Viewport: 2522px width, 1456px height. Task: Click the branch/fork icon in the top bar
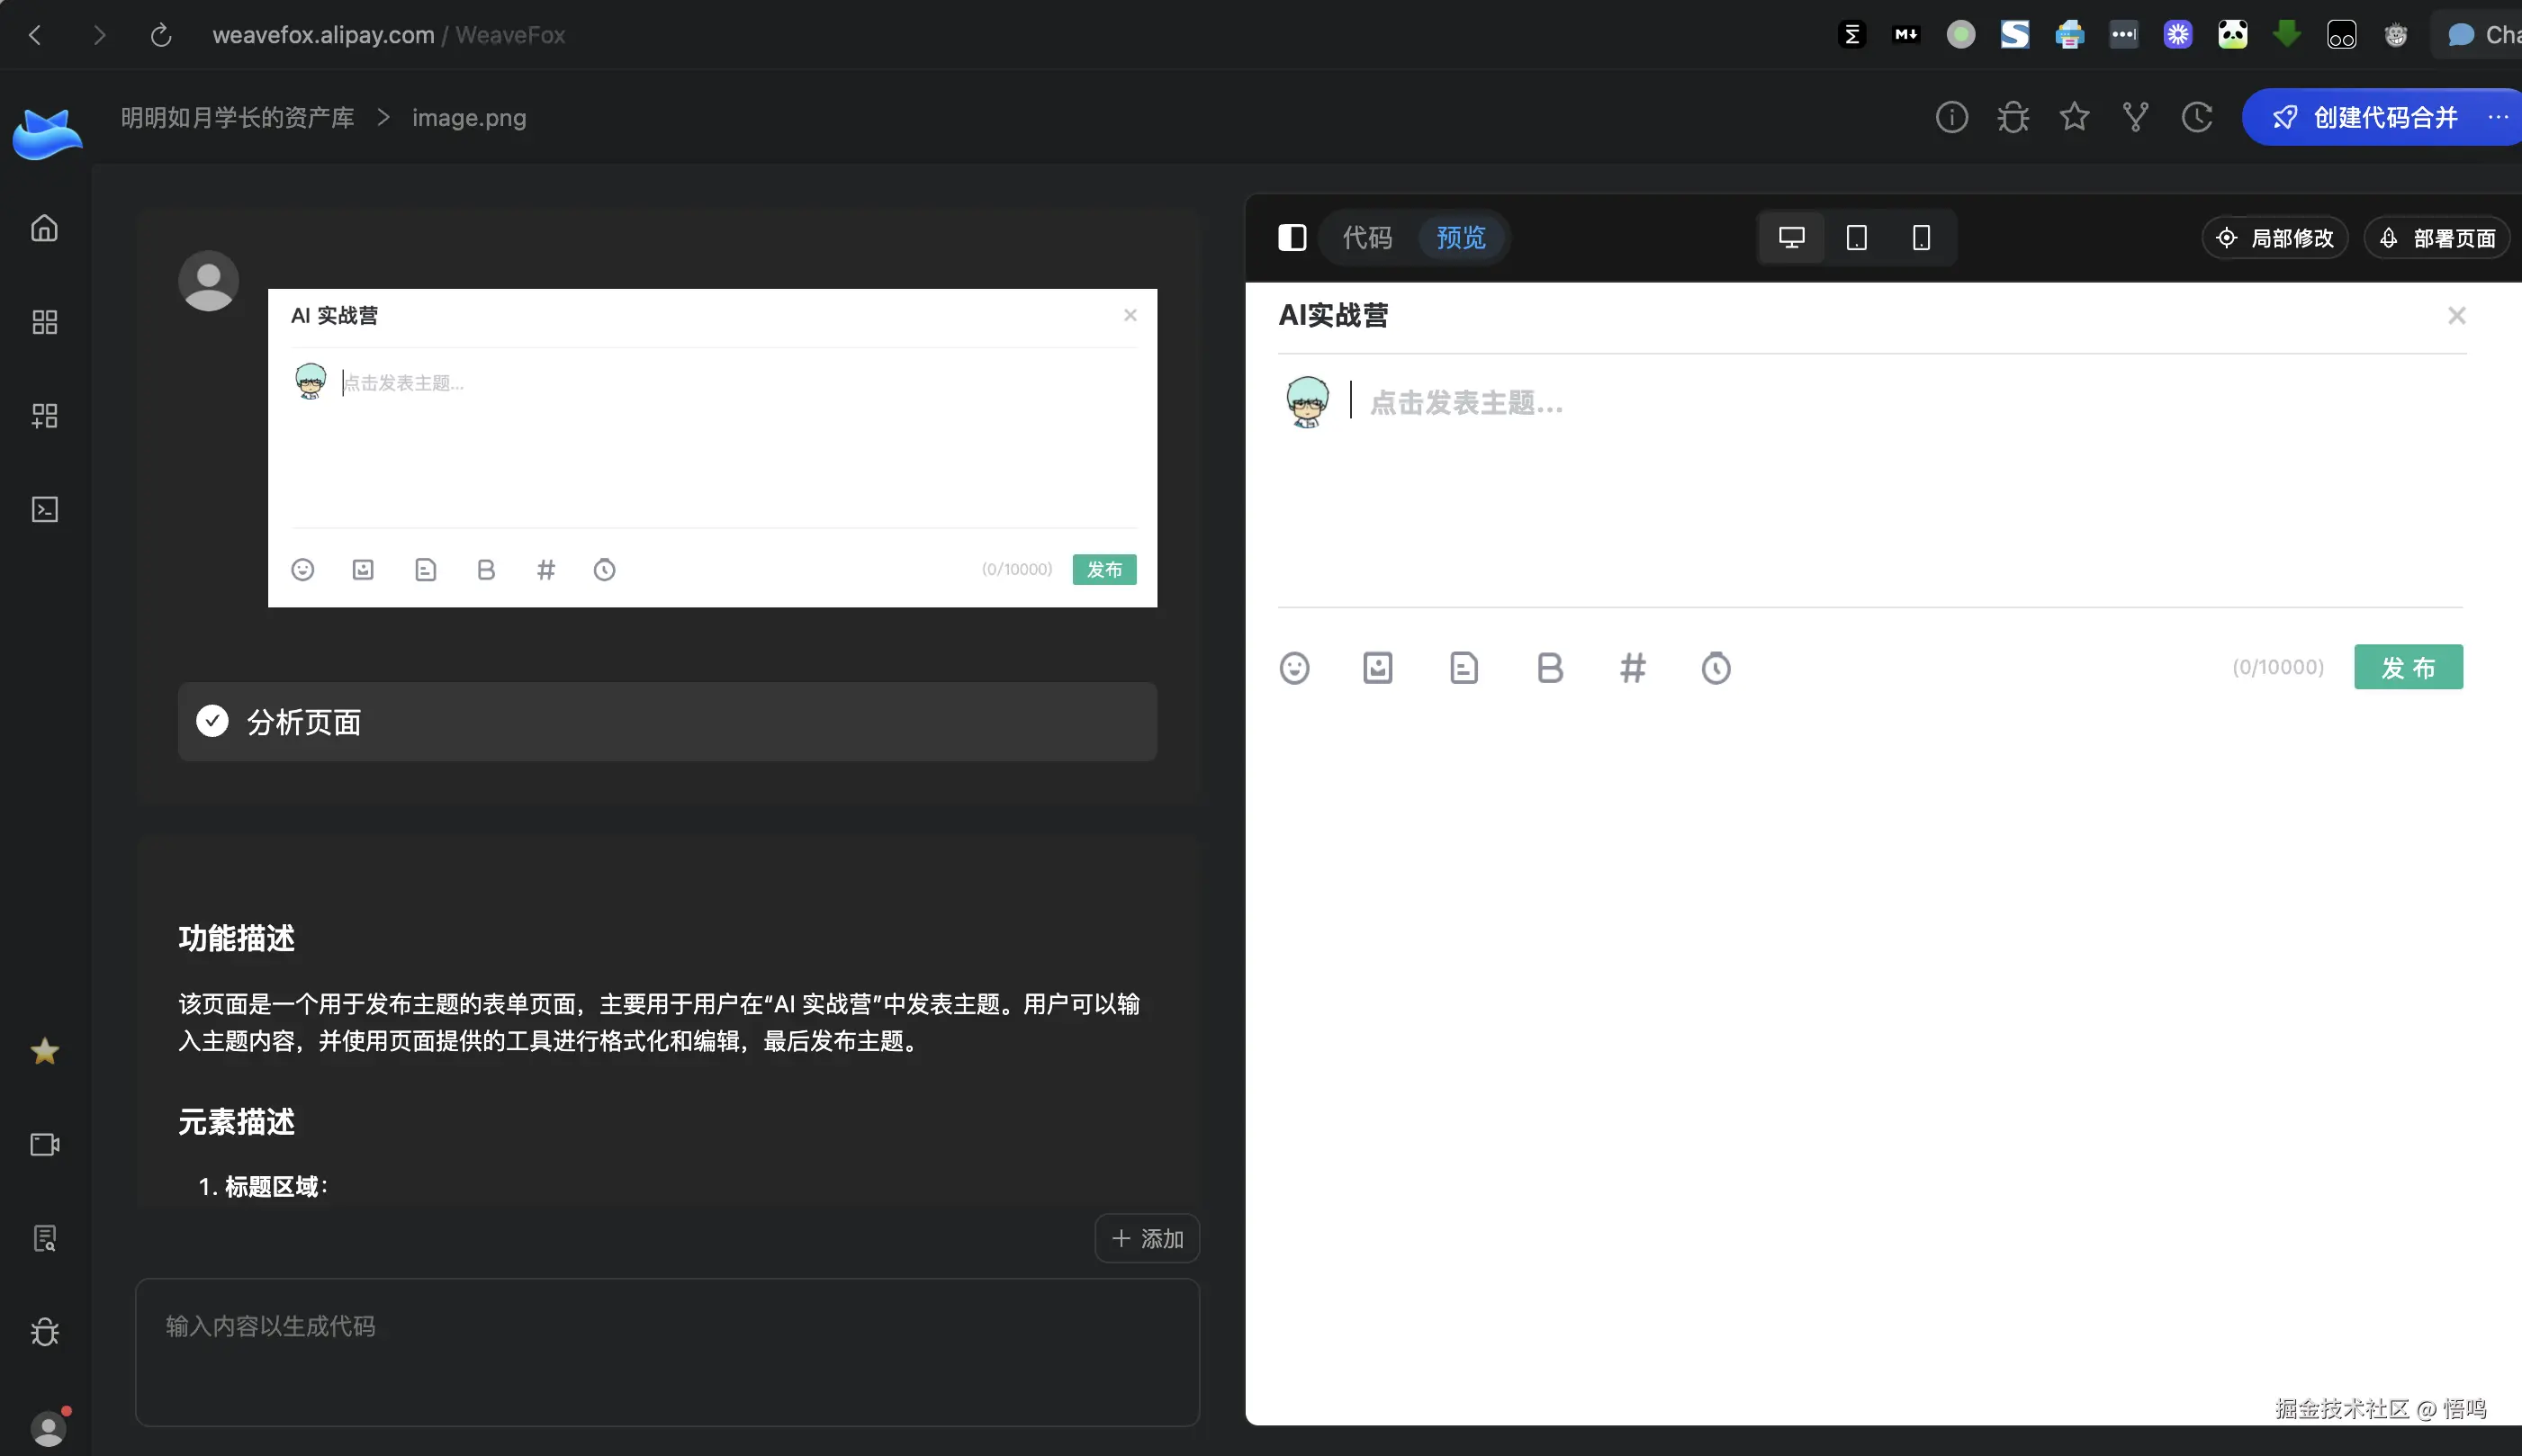click(x=2135, y=117)
